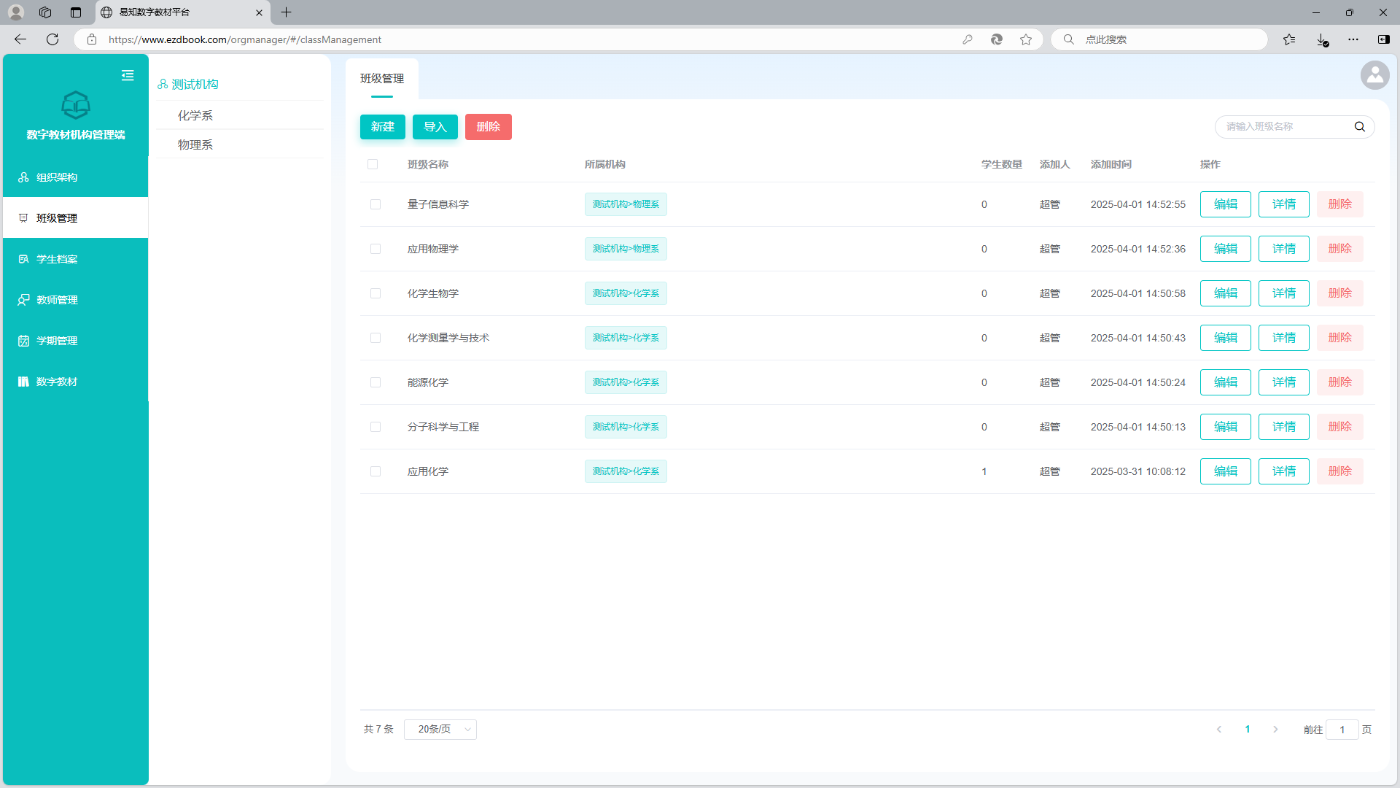The image size is (1400, 788).
Task: Check the 量子信息科学 row checkbox
Action: click(375, 204)
